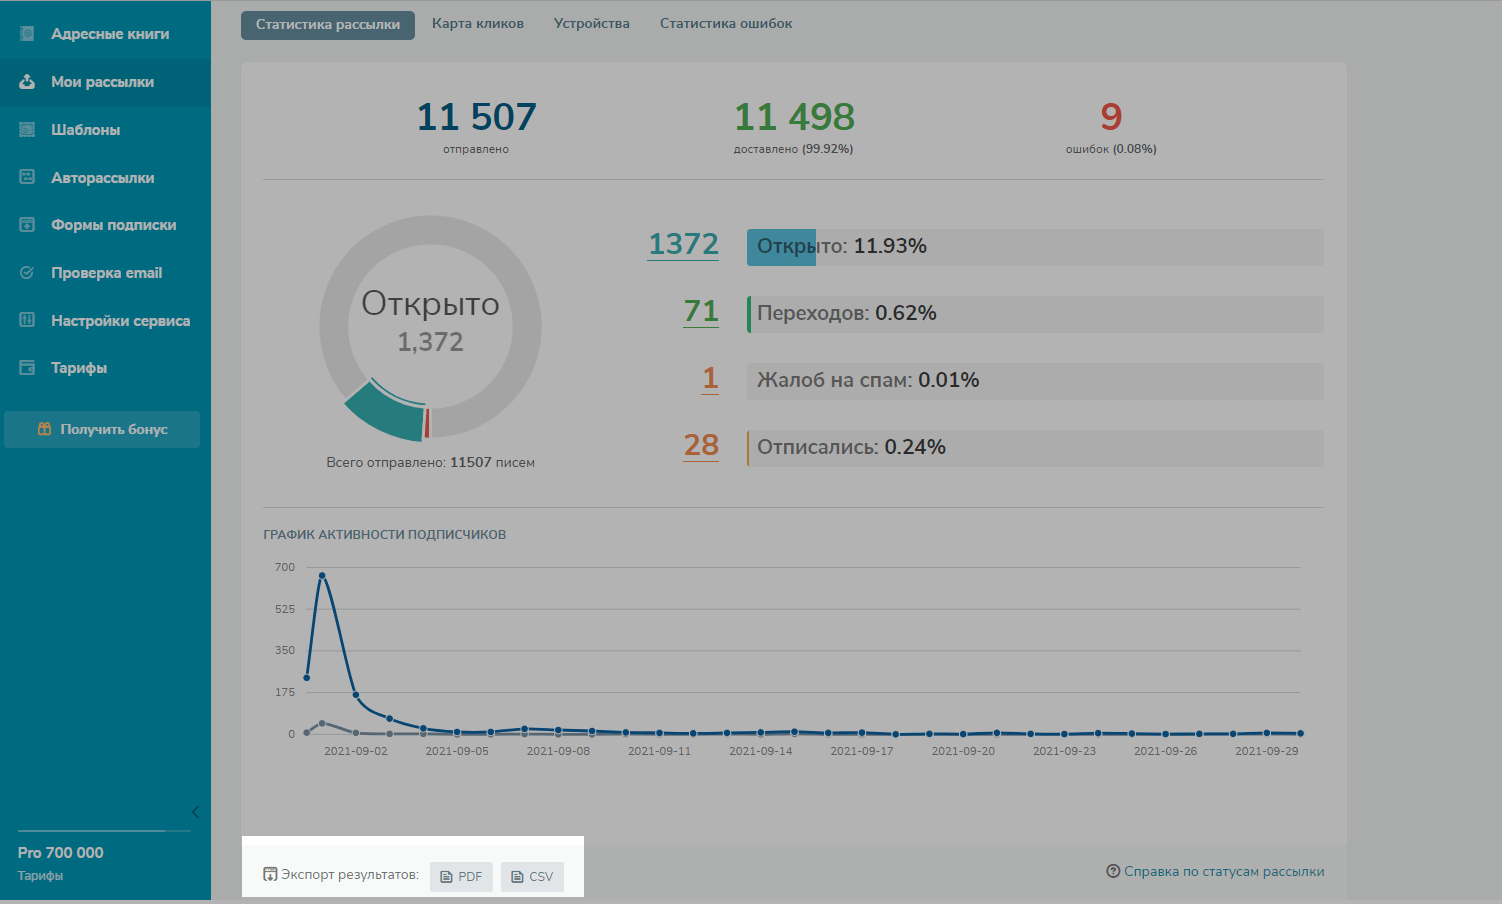This screenshot has width=1502, height=904.
Task: Collapse the sidebar with the chevron arrow
Action: [x=195, y=812]
